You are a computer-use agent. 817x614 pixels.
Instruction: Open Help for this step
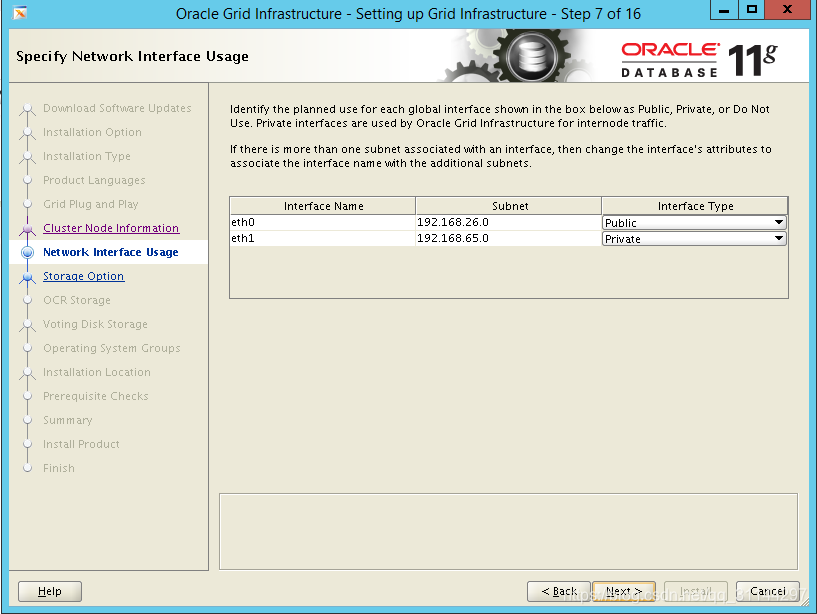[49, 592]
